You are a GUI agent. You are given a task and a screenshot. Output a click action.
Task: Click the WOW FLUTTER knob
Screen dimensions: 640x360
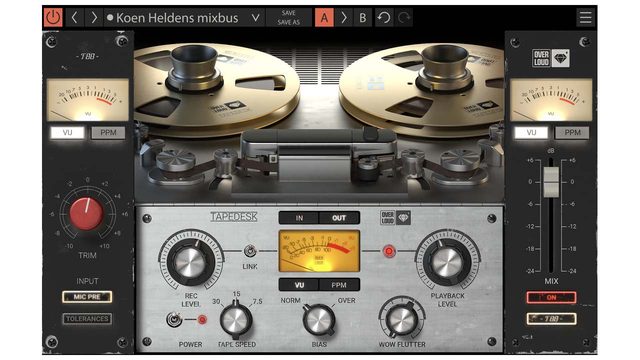[x=402, y=320]
